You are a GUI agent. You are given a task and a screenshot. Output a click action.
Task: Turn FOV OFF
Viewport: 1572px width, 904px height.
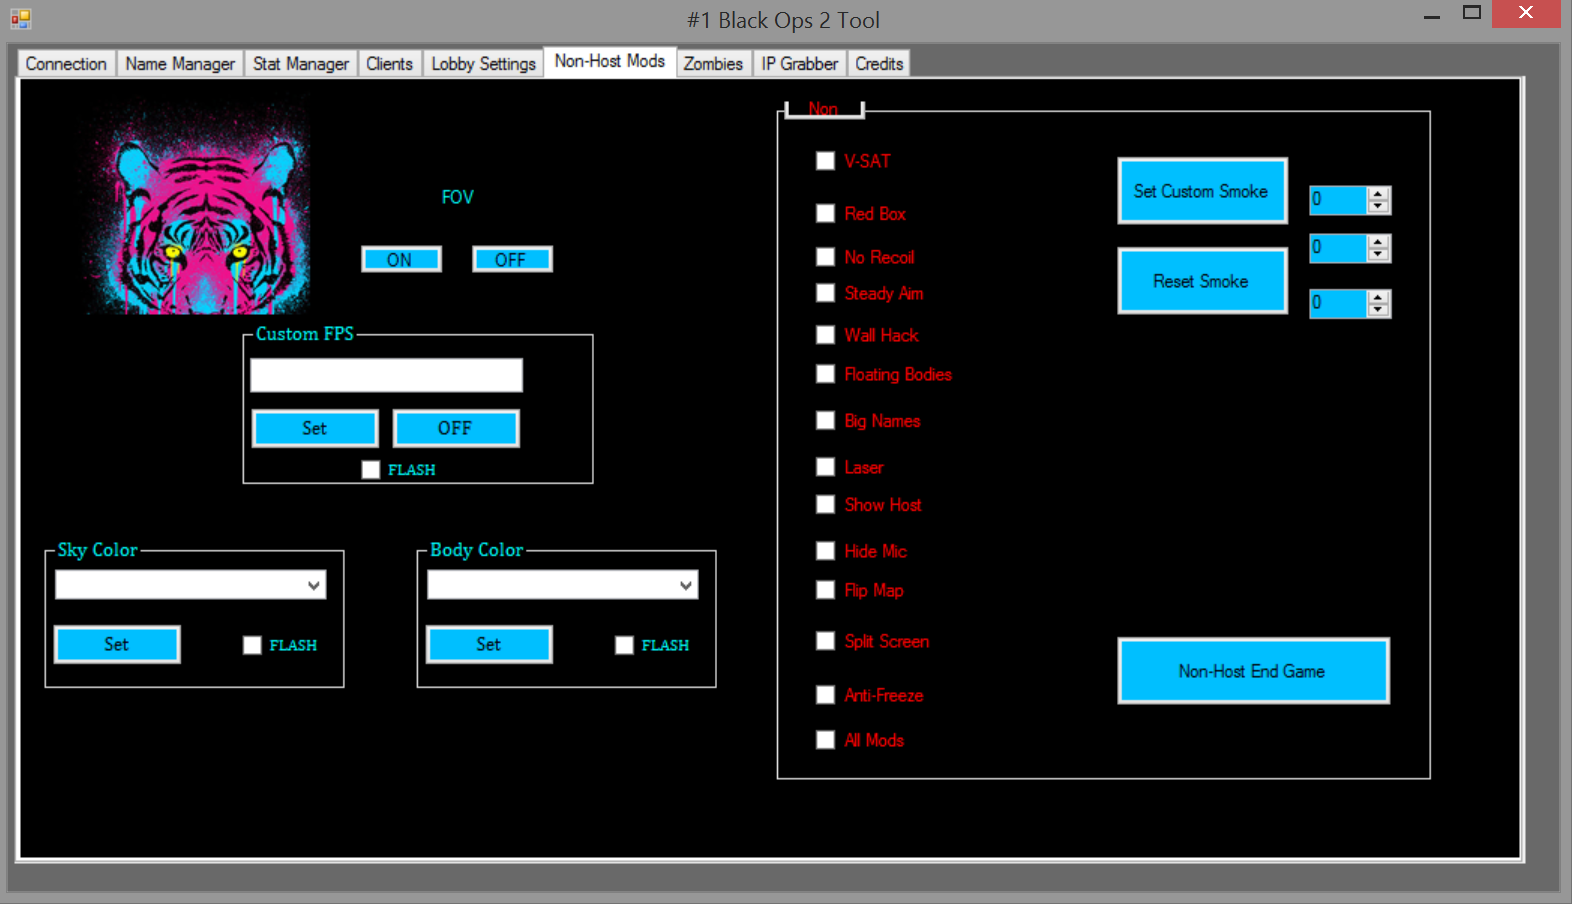tap(512, 259)
